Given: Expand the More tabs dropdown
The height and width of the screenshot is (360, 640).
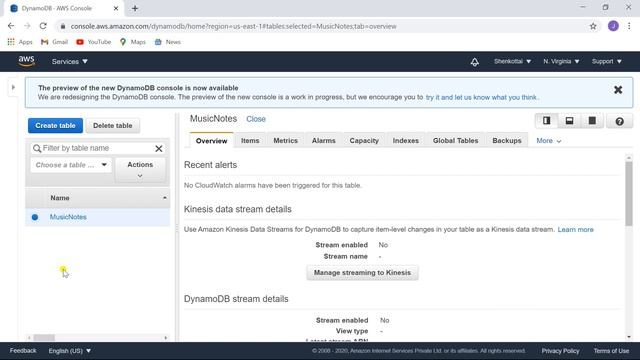Looking at the screenshot, I should tap(549, 141).
